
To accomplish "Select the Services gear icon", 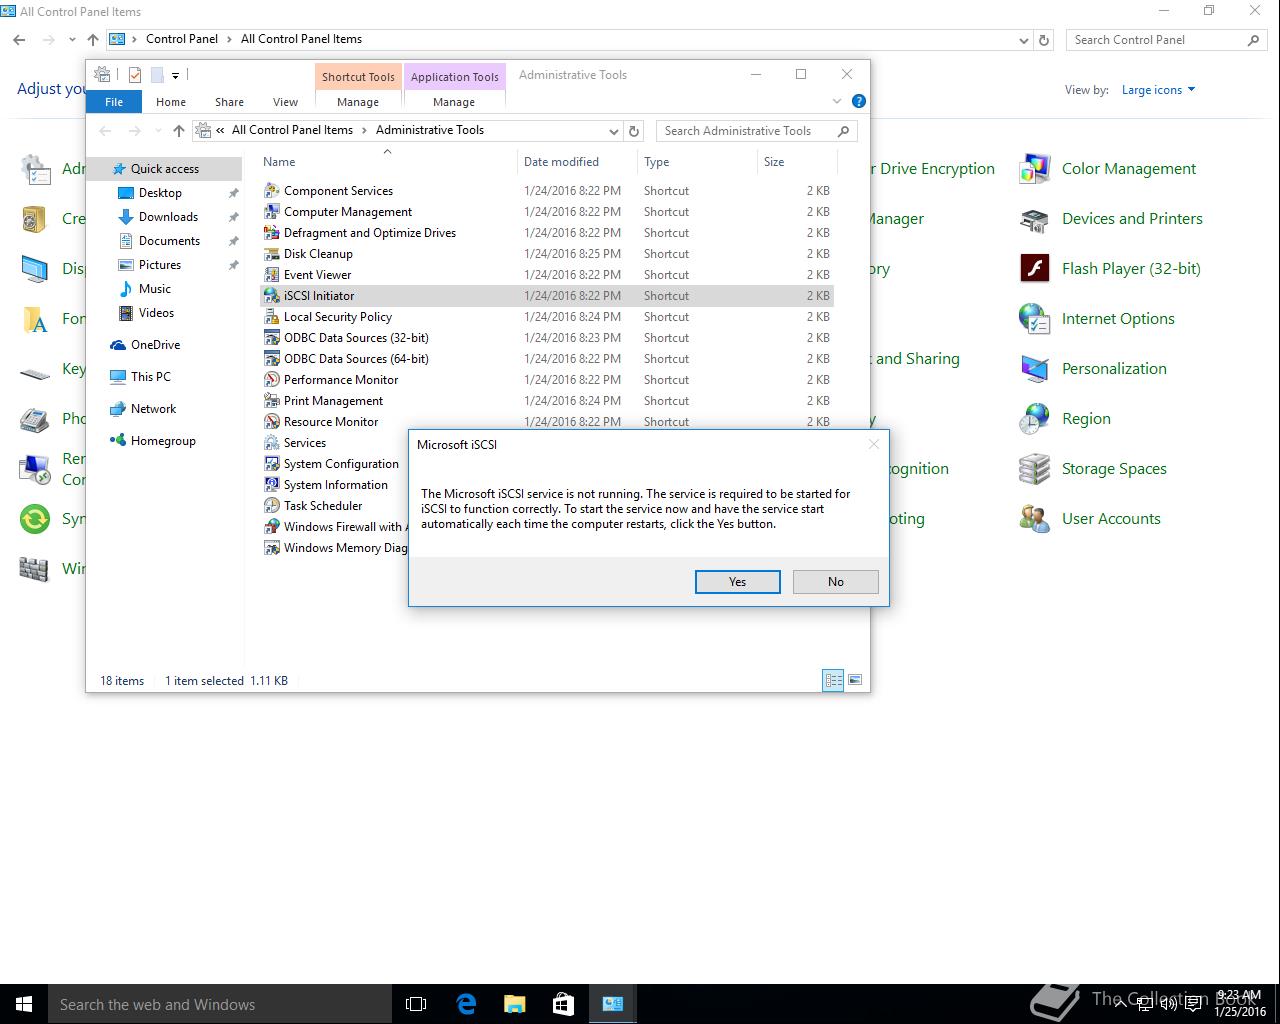I will pyautogui.click(x=271, y=442).
